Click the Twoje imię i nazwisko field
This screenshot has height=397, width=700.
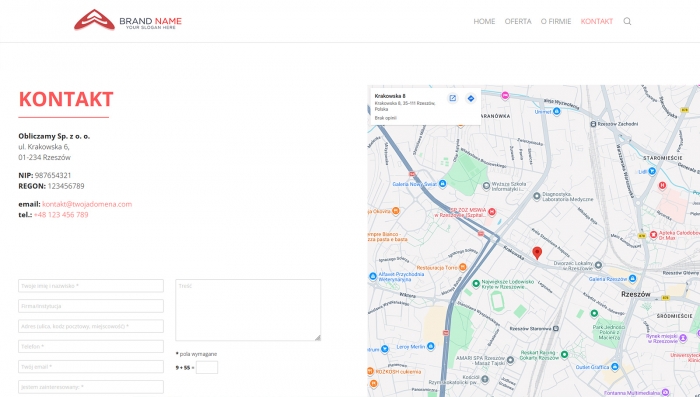pos(91,286)
